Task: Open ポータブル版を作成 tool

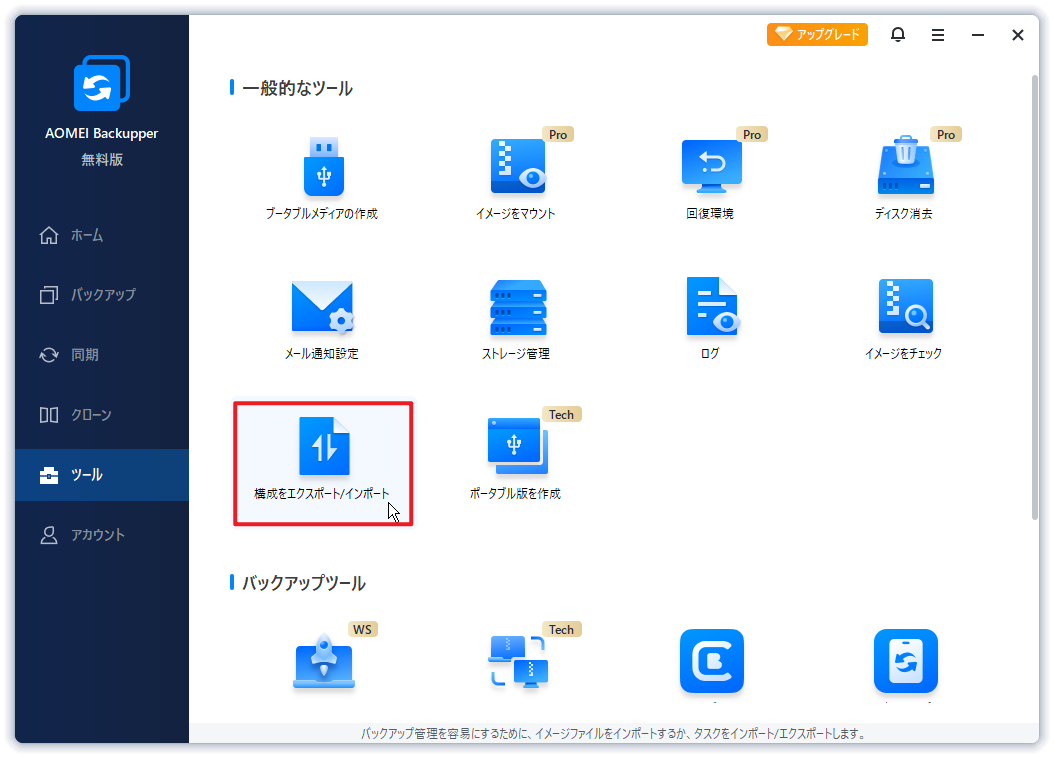Action: point(516,460)
